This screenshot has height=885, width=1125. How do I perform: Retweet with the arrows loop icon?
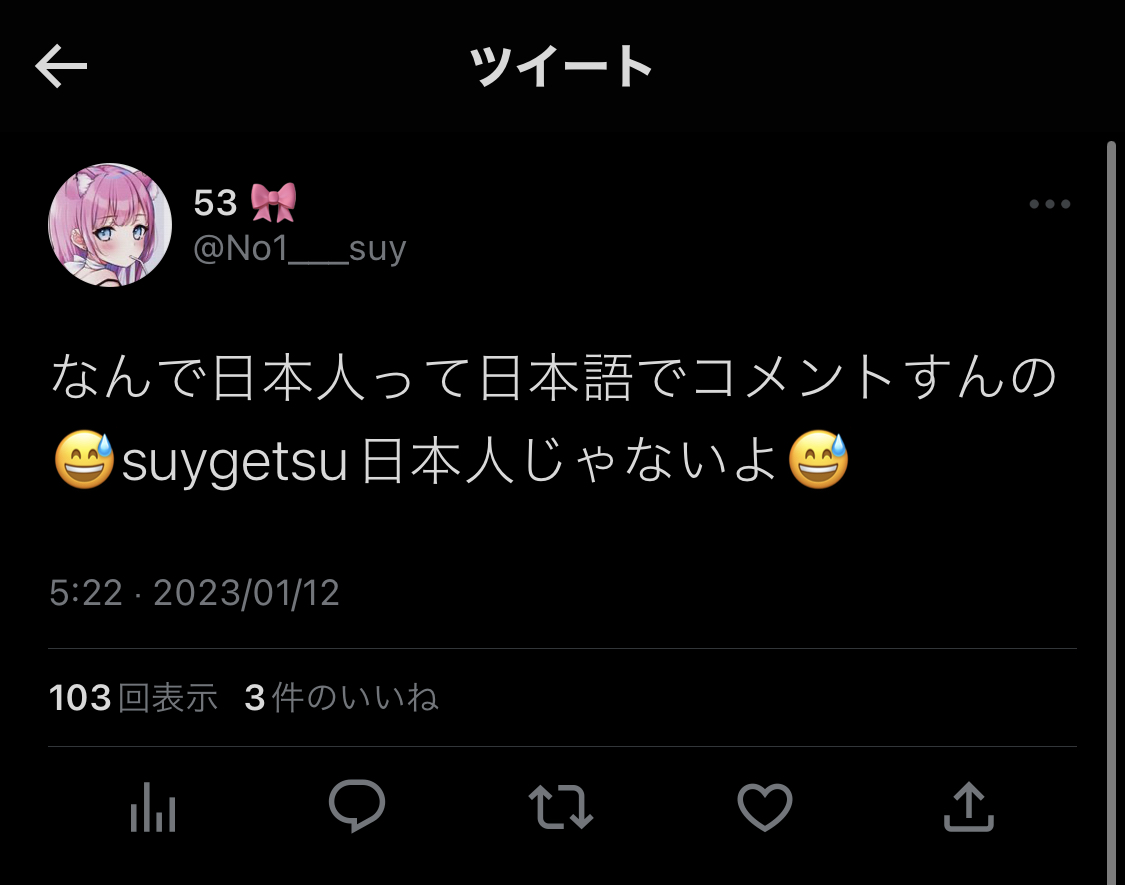[560, 807]
